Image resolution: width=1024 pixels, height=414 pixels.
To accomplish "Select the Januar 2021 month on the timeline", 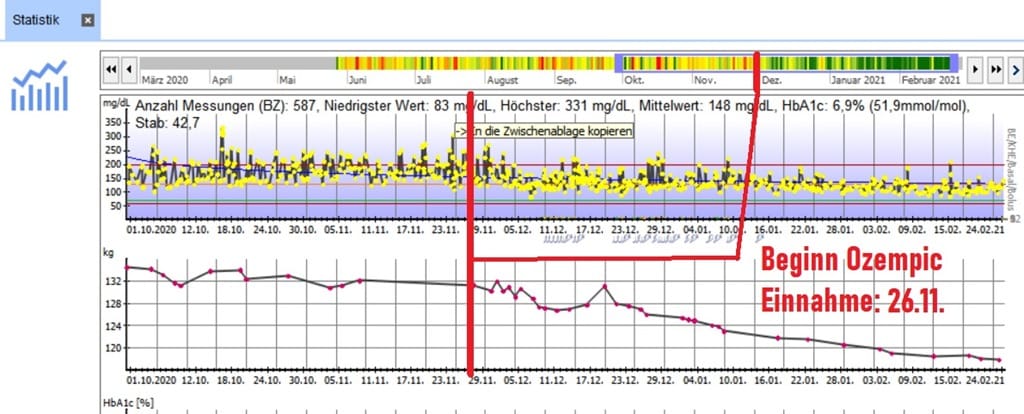I will click(857, 80).
